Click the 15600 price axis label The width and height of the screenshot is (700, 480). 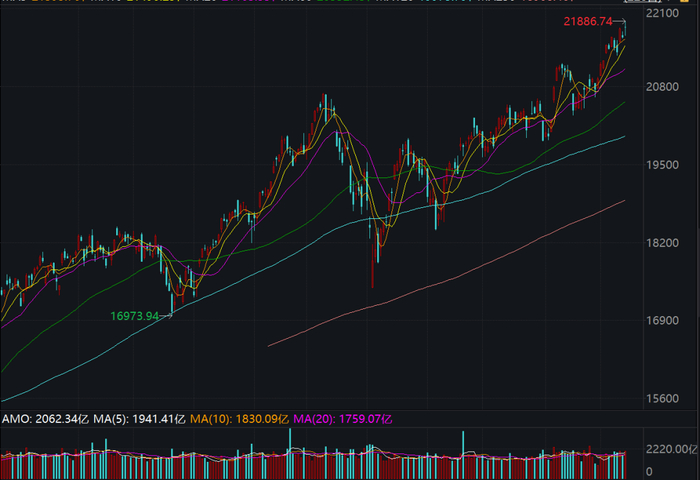(x=662, y=399)
